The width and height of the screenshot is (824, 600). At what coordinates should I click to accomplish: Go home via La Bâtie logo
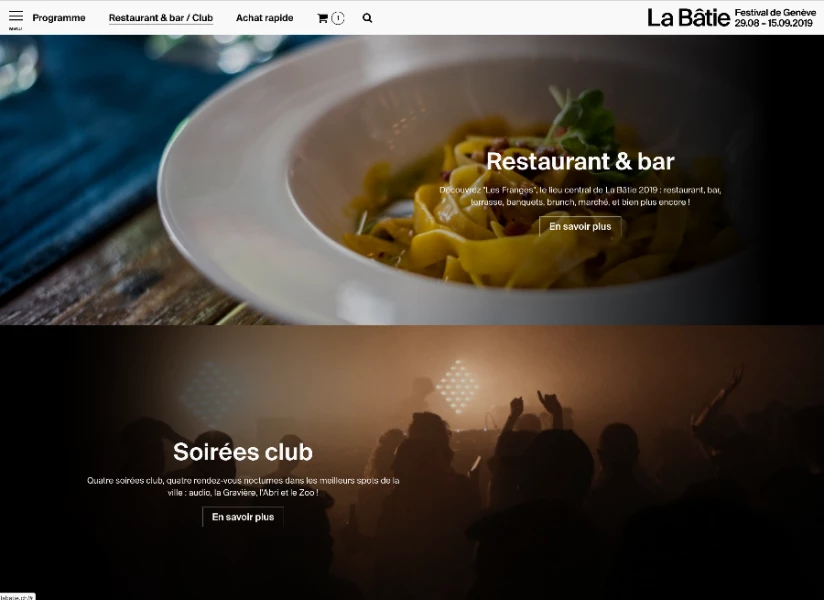pyautogui.click(x=688, y=18)
